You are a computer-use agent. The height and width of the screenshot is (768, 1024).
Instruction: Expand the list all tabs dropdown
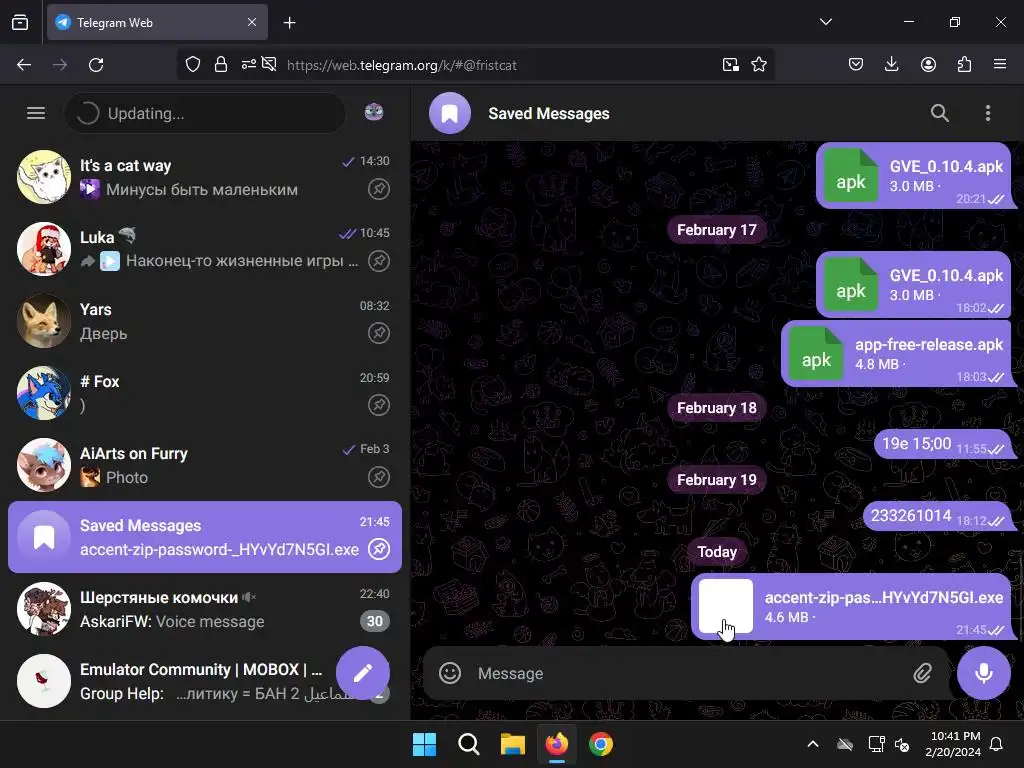click(x=825, y=22)
